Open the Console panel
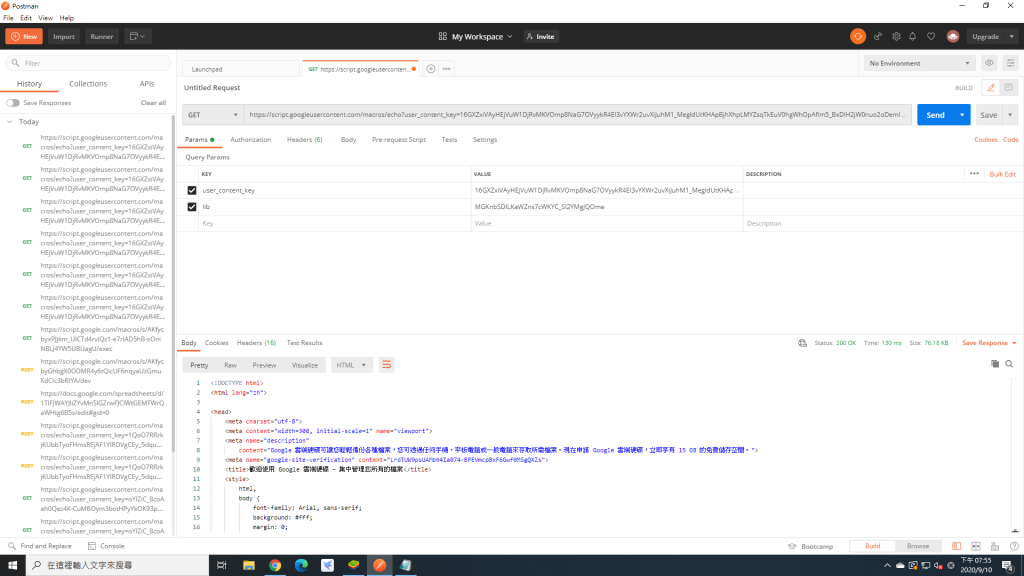Image resolution: width=1024 pixels, height=576 pixels. point(106,546)
